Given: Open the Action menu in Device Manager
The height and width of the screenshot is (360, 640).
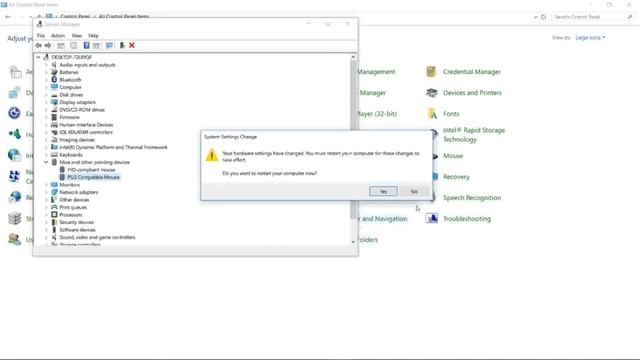Looking at the screenshot, I should (x=58, y=36).
